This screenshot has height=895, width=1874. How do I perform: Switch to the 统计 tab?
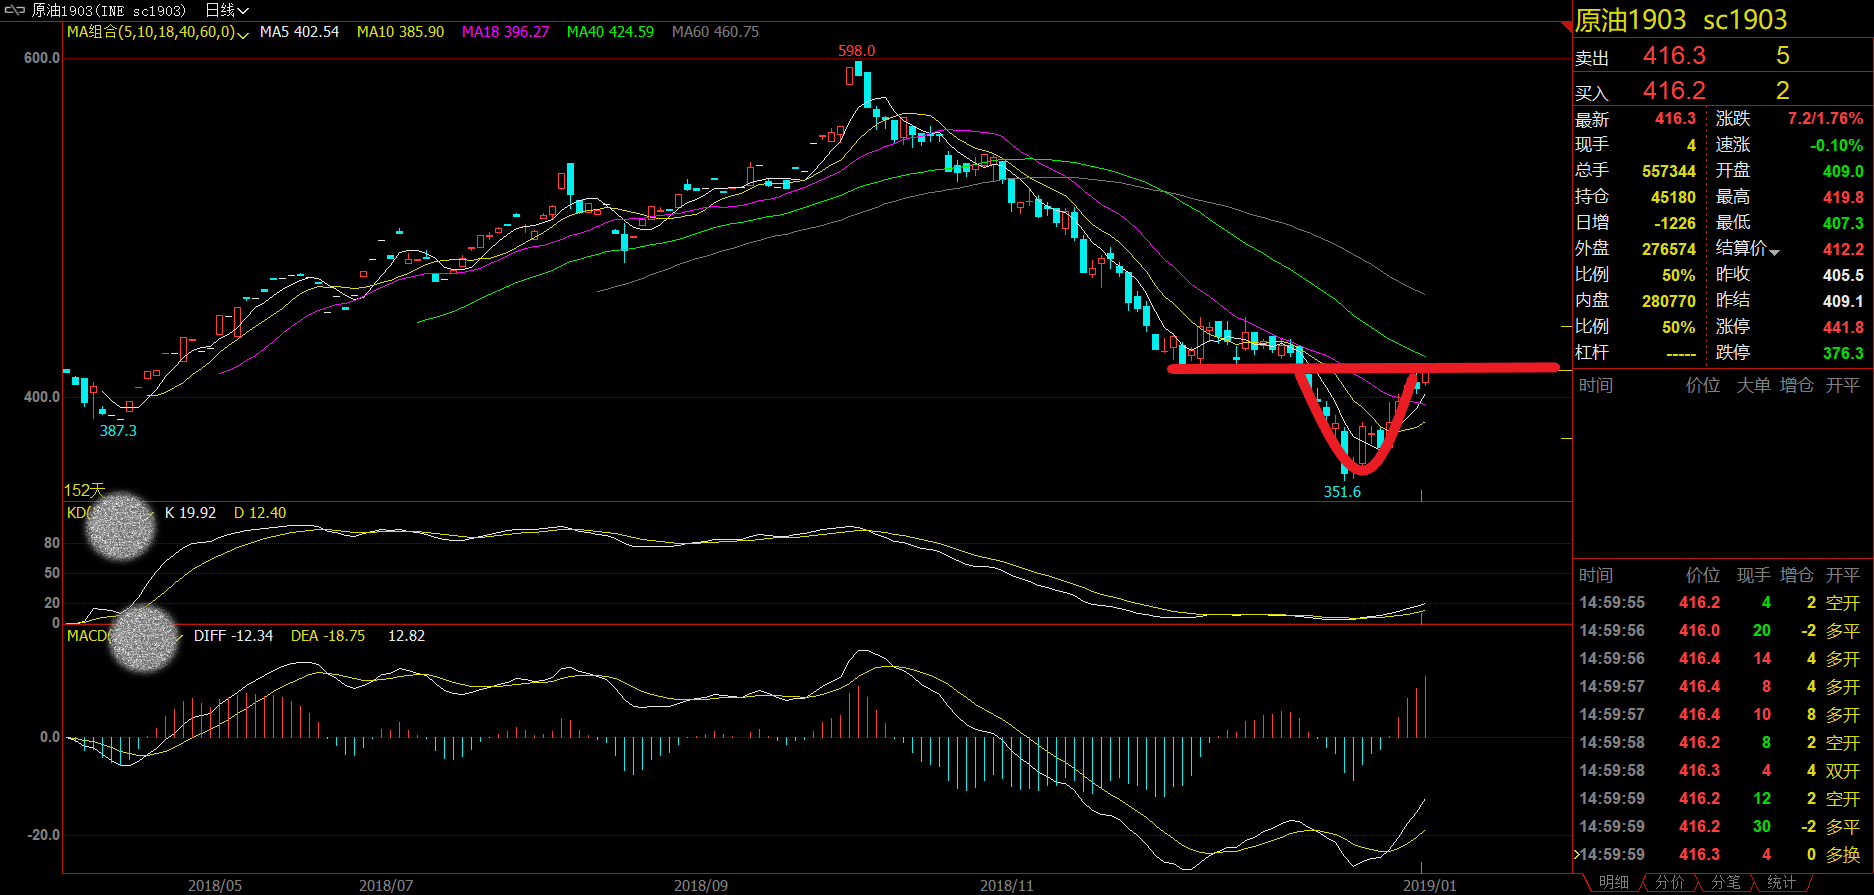[x=1781, y=882]
